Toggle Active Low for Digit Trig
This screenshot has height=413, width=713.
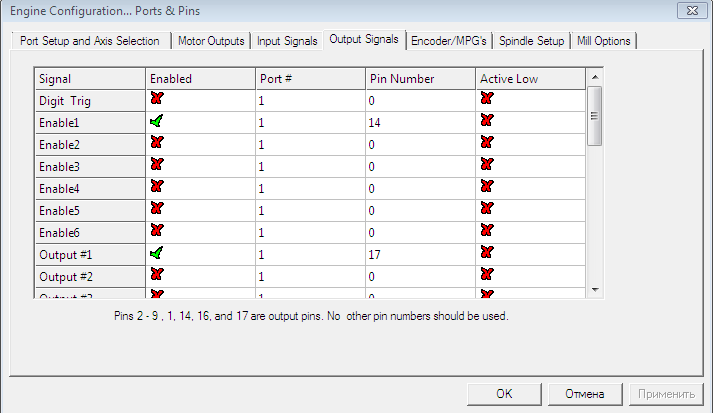tap(486, 99)
